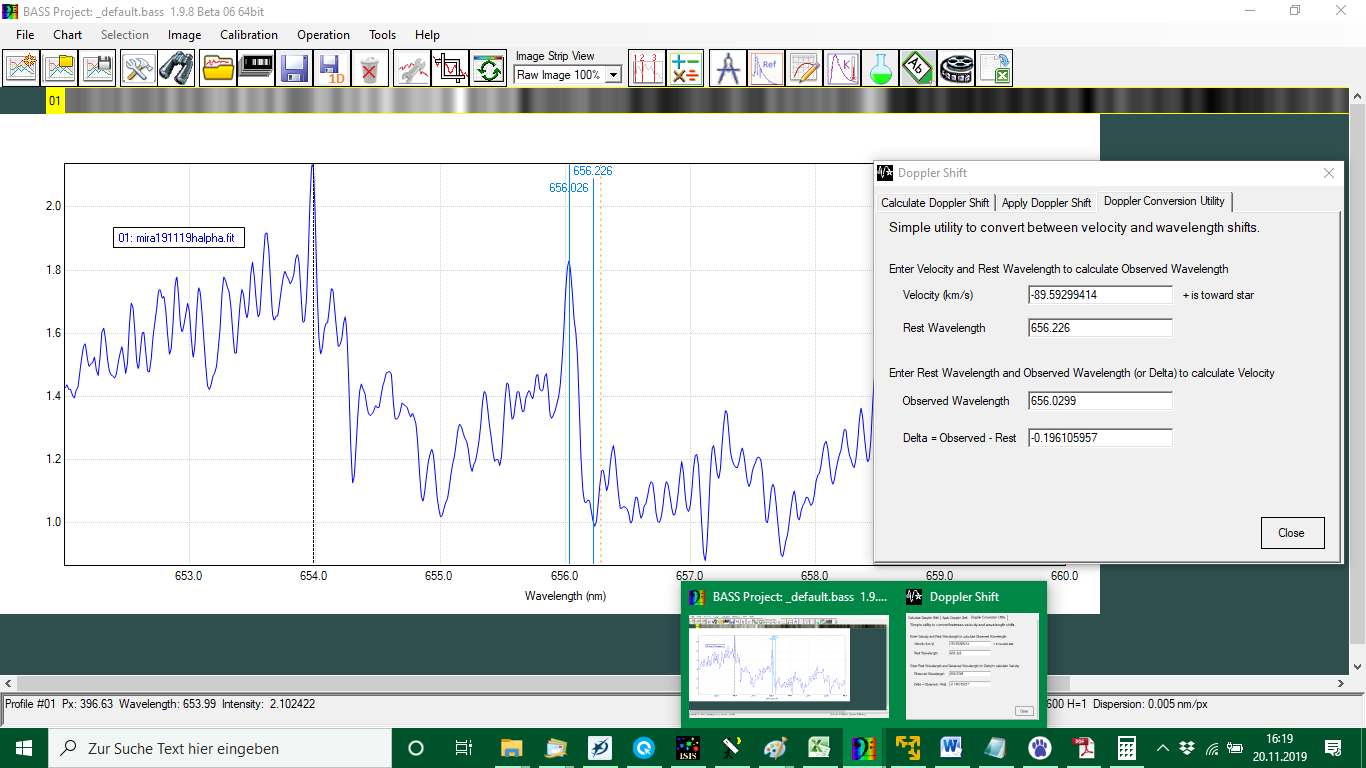
Task: Click the film reel icon
Action: (x=956, y=68)
